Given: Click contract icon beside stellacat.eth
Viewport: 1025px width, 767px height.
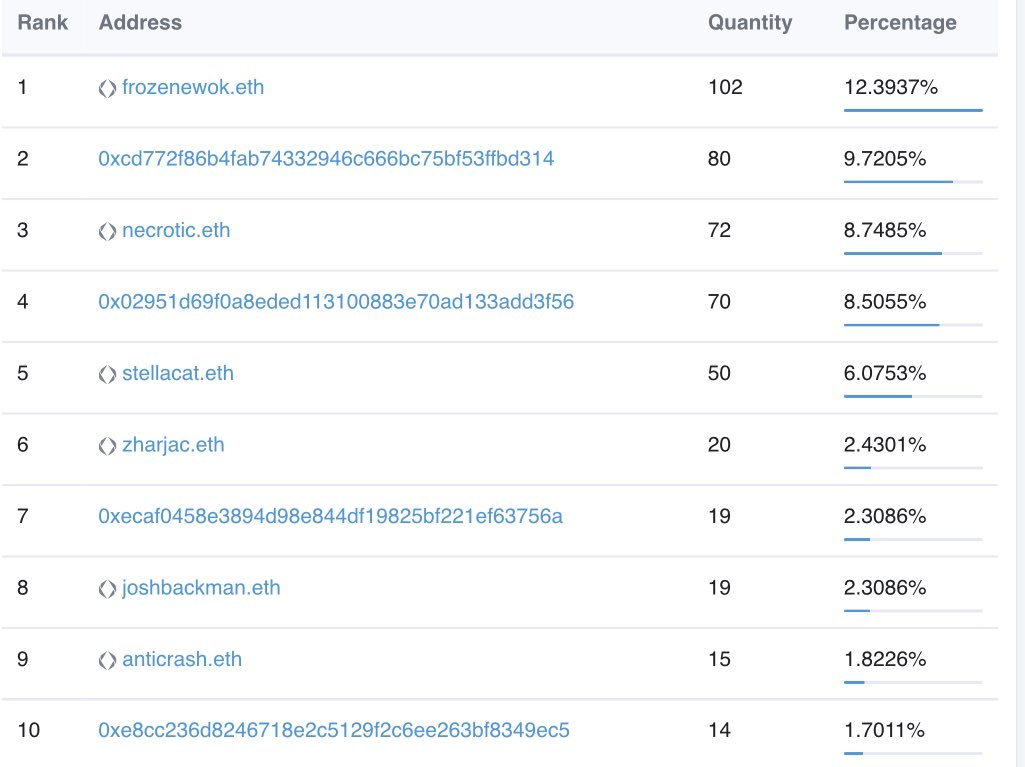Looking at the screenshot, I should pyautogui.click(x=107, y=375).
